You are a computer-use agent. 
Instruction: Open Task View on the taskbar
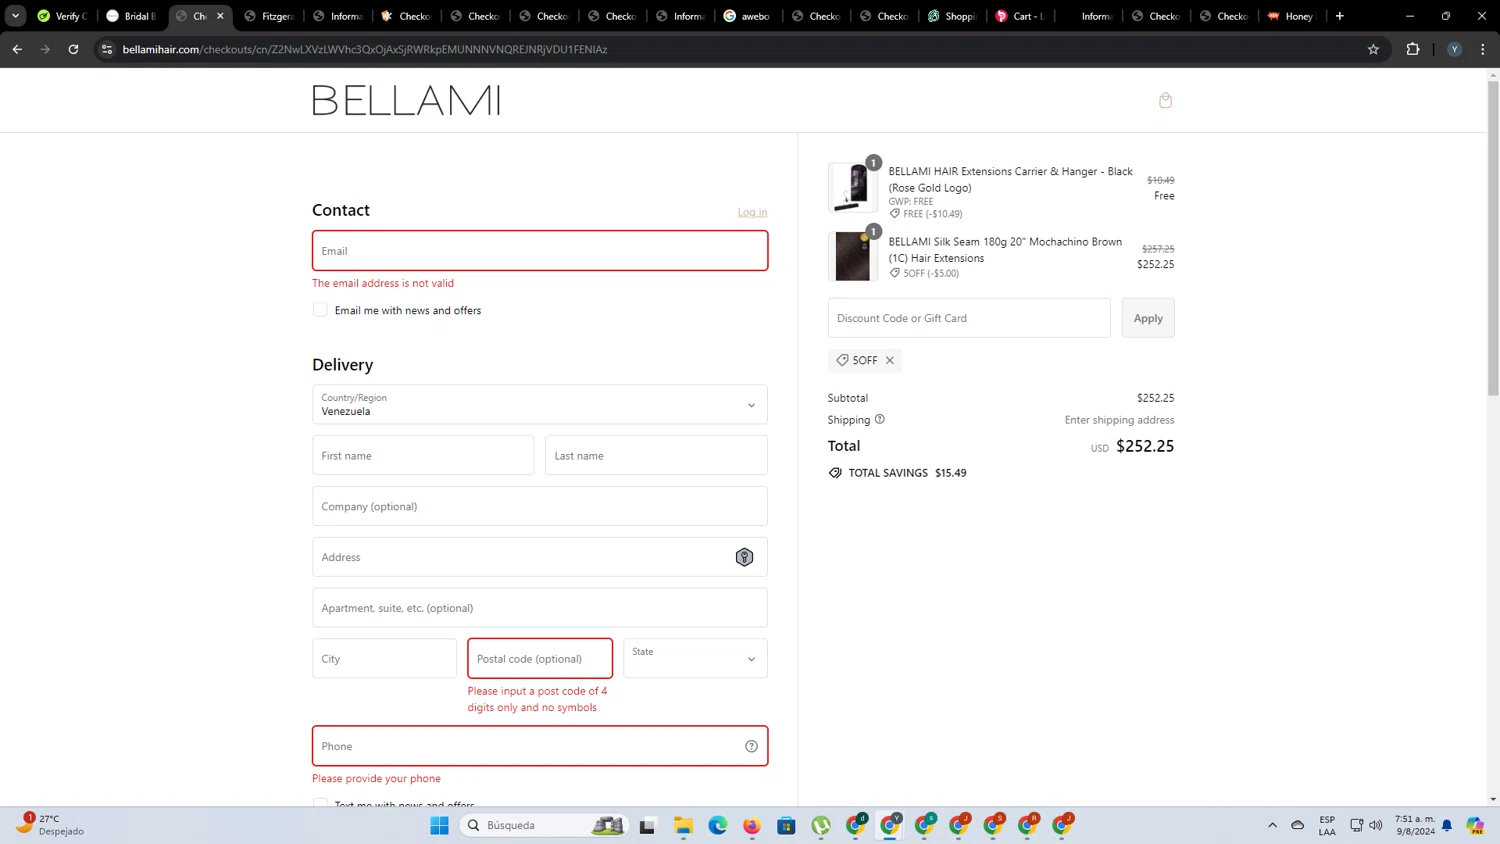coord(647,825)
